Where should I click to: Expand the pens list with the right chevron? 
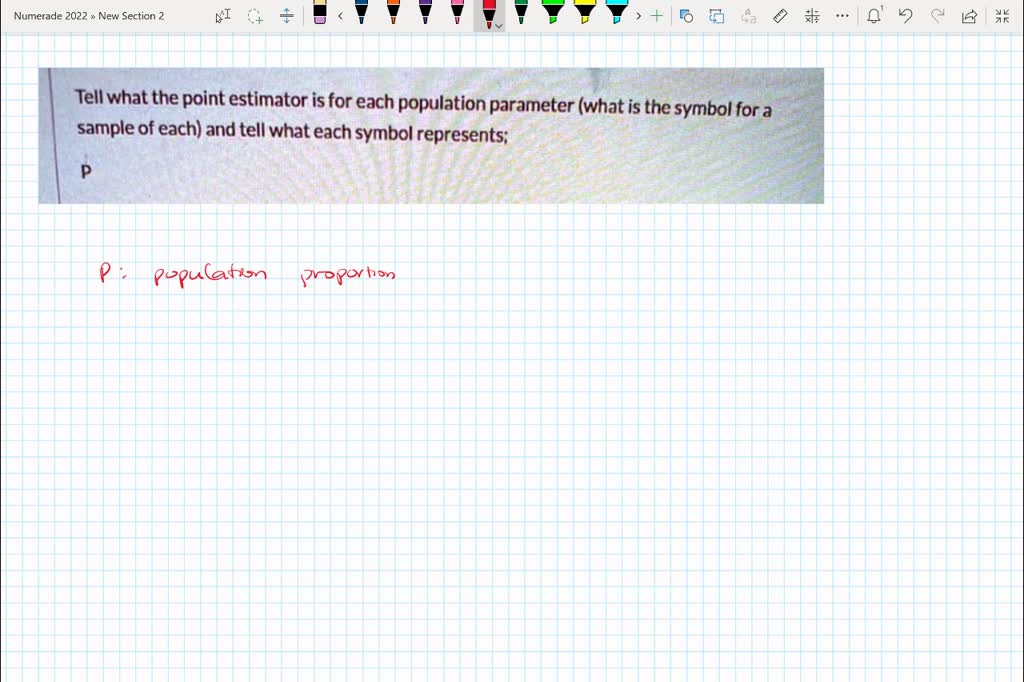click(637, 16)
